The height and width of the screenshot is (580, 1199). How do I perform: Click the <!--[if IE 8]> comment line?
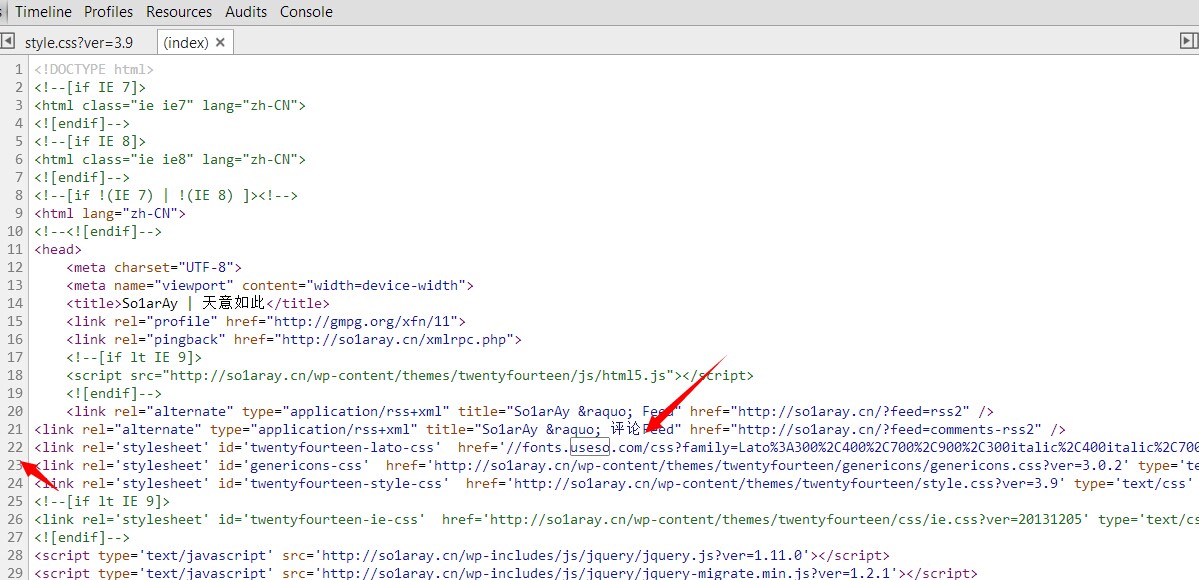click(90, 142)
